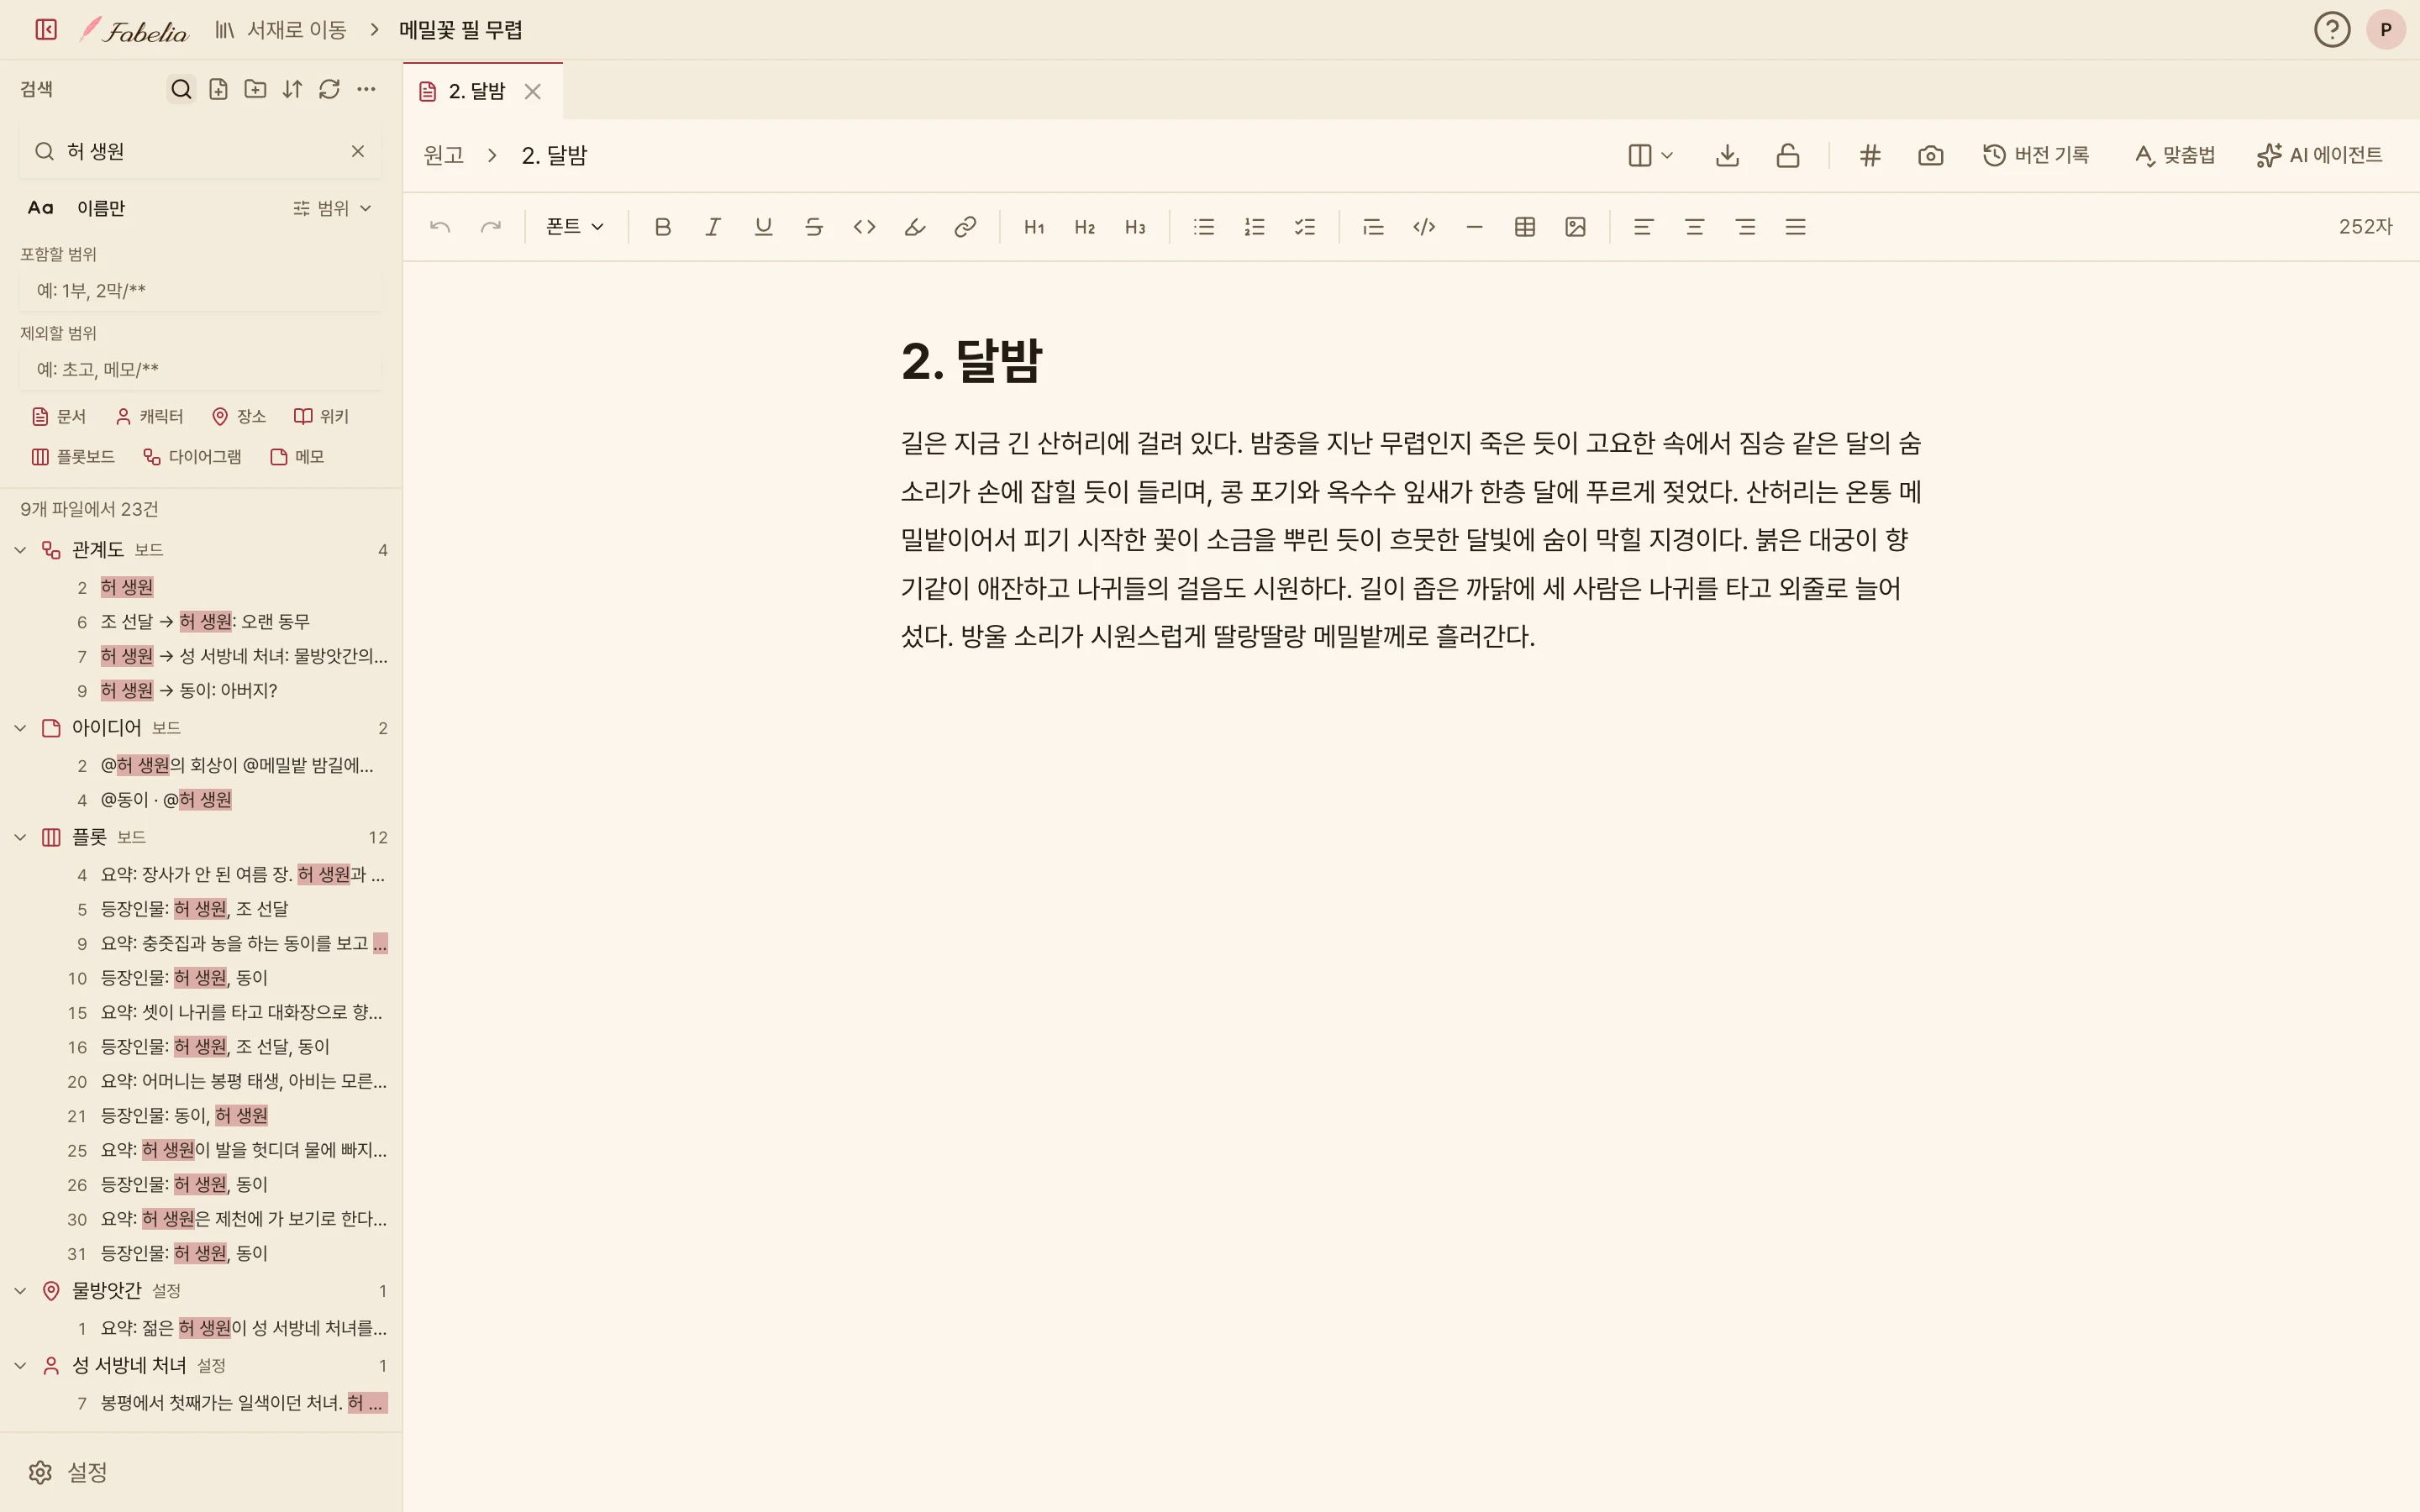The width and height of the screenshot is (2420, 1512).
Task: Open the AI 에이전트 panel
Action: point(2319,155)
